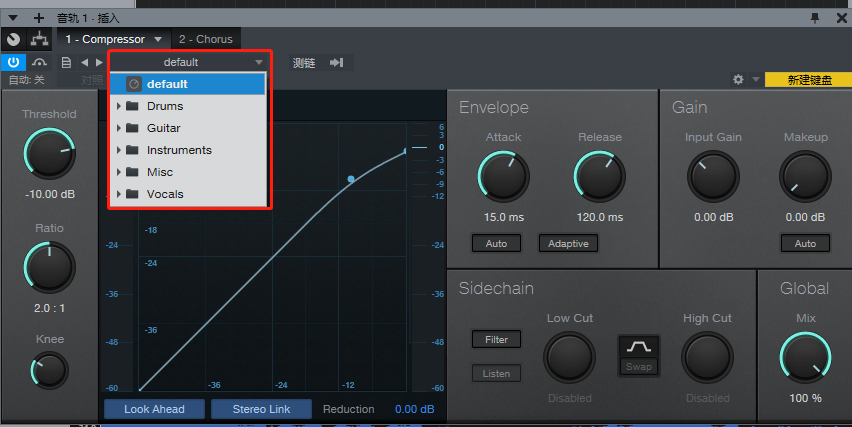Viewport: 852px width, 427px height.
Task: Toggle the Look Ahead button
Action: click(155, 409)
